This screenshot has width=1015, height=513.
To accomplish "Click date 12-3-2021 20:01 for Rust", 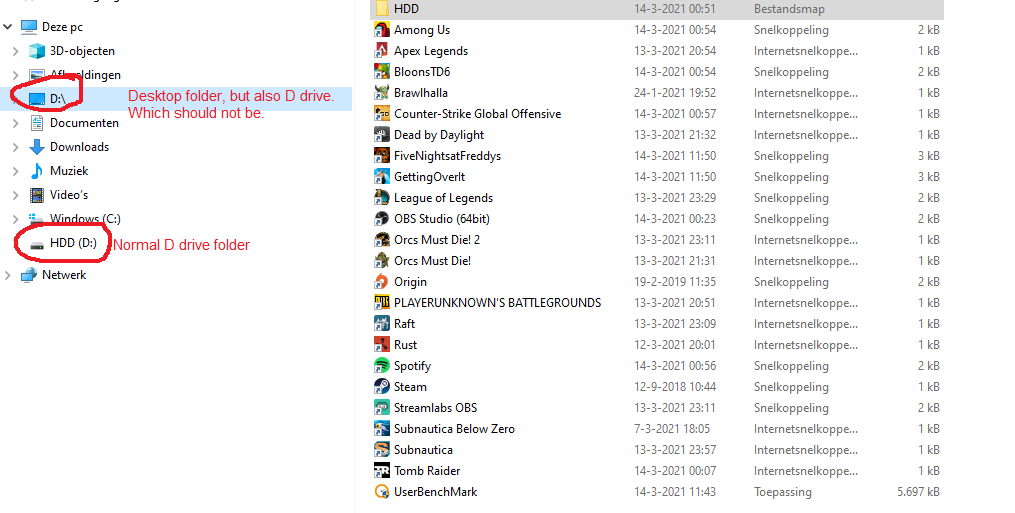I will [675, 345].
